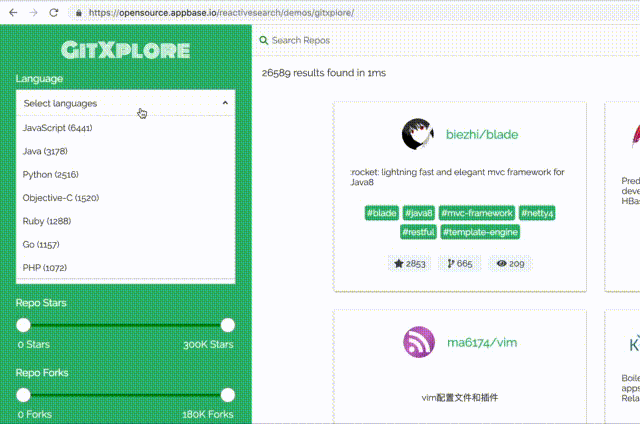Click the Repo Stars maximum slider handle
This screenshot has height=424, width=640.
[228, 325]
